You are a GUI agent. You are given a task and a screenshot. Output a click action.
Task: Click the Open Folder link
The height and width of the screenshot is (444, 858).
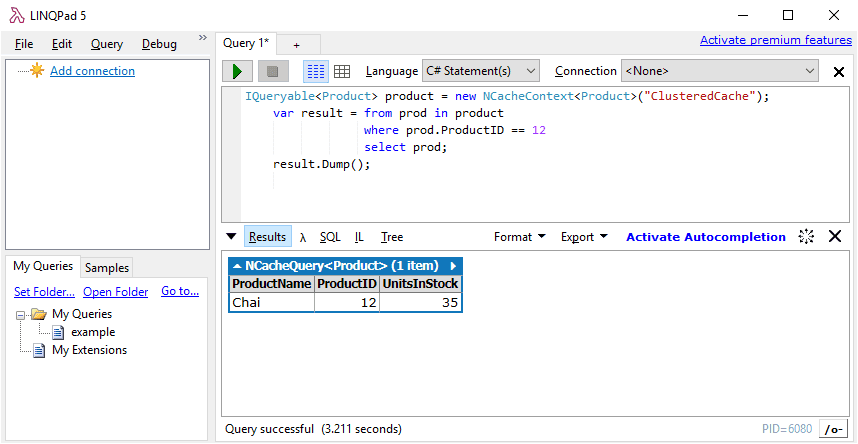pyautogui.click(x=115, y=292)
